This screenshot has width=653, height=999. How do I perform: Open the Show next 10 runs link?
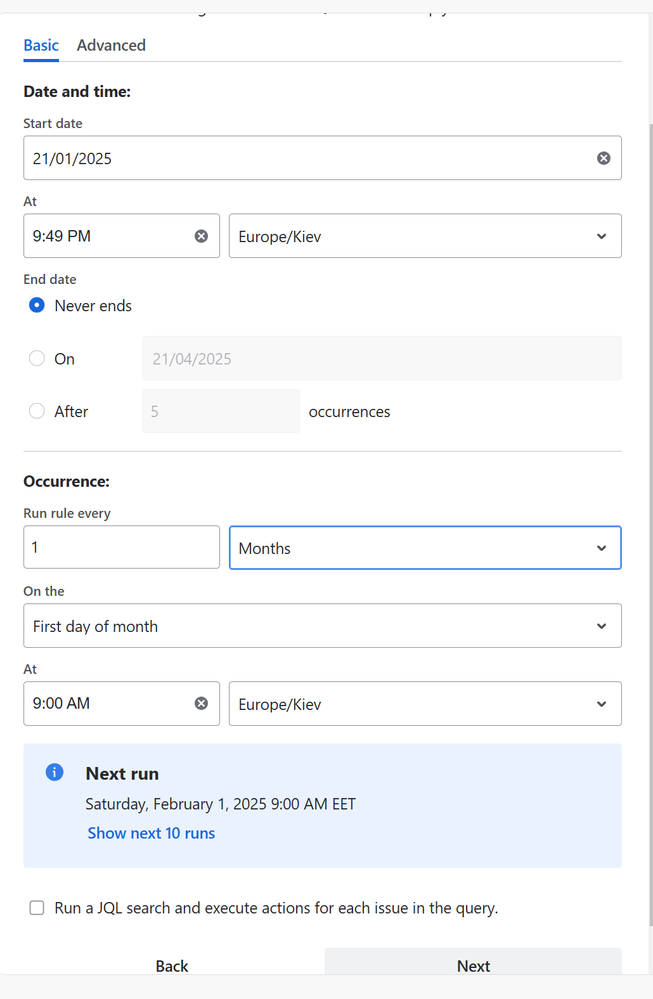[151, 833]
